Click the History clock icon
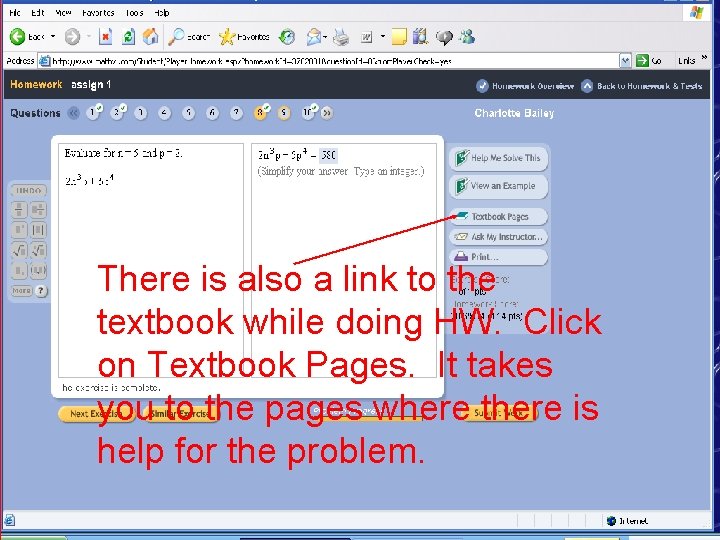The width and height of the screenshot is (720, 540). tap(287, 37)
